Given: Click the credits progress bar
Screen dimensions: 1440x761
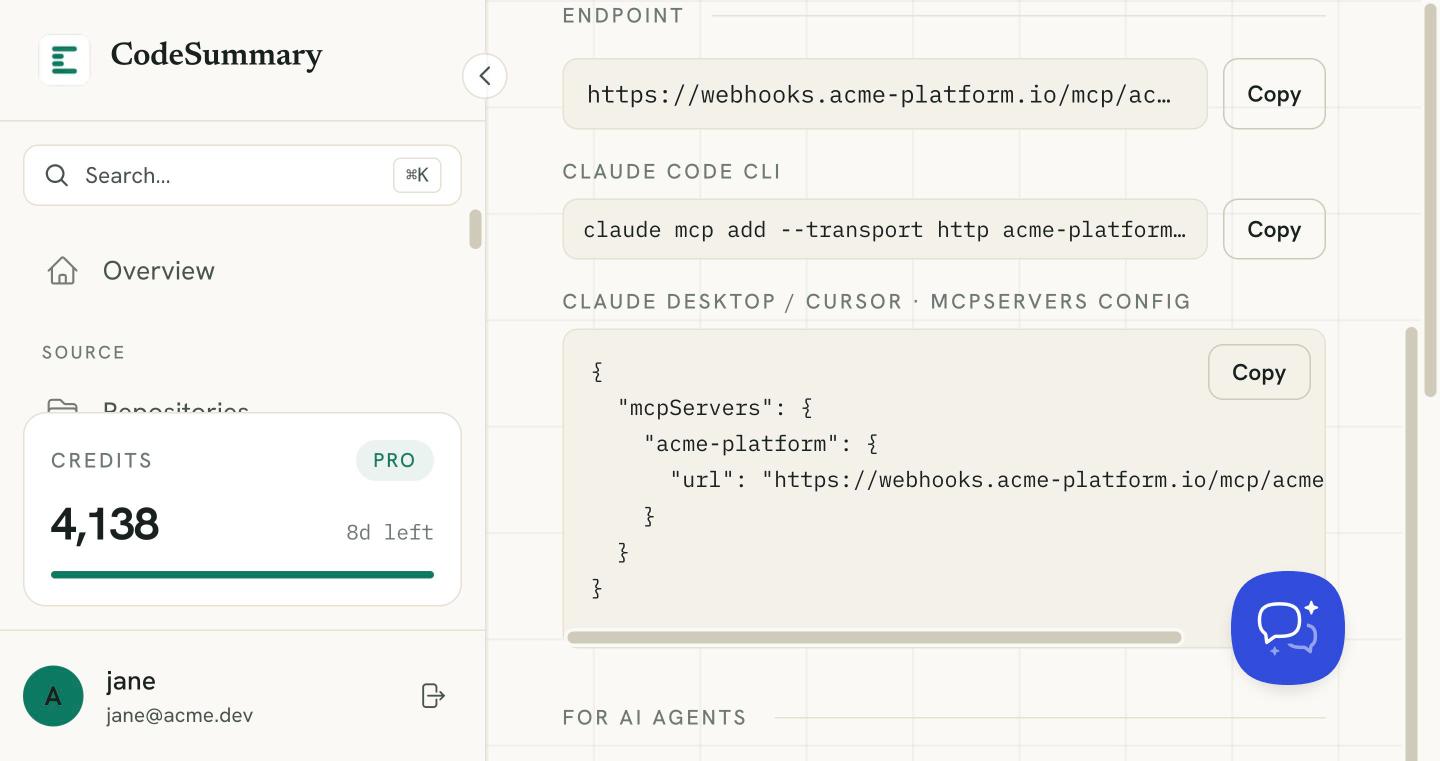Looking at the screenshot, I should point(242,575).
